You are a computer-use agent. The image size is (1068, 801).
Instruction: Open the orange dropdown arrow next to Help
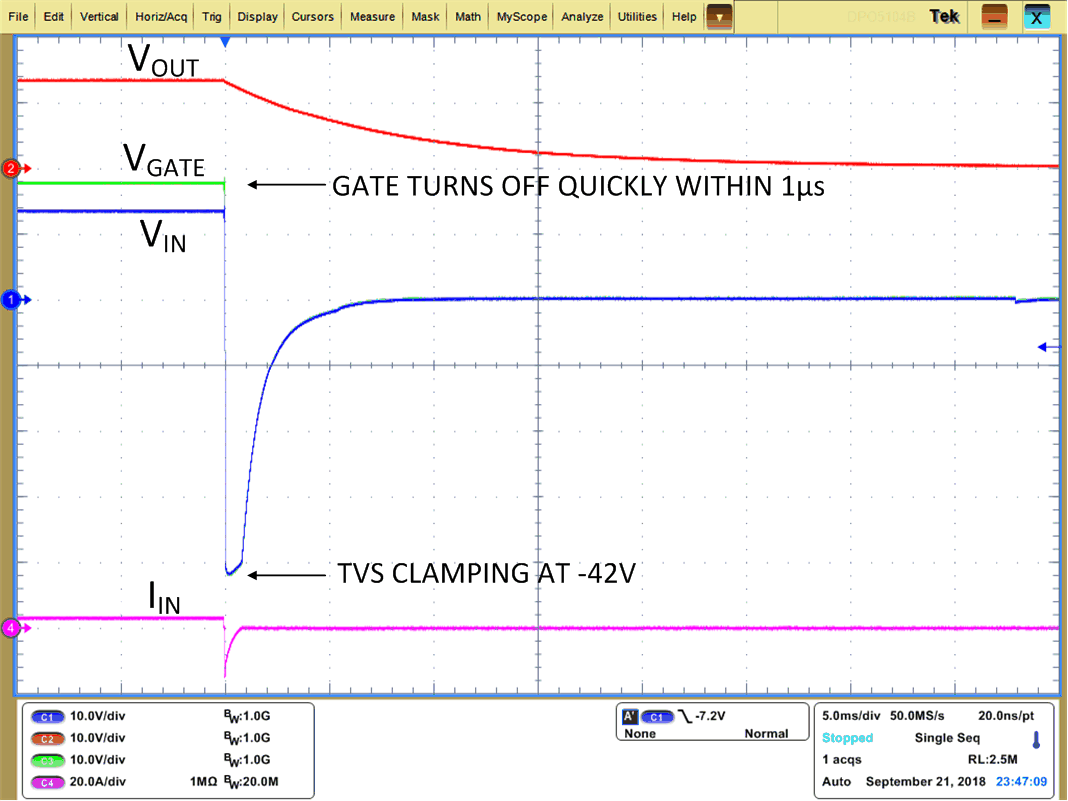click(718, 16)
